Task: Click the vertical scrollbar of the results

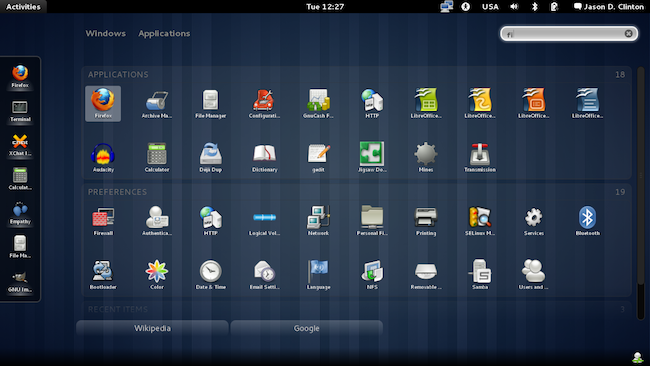Action: point(641,193)
